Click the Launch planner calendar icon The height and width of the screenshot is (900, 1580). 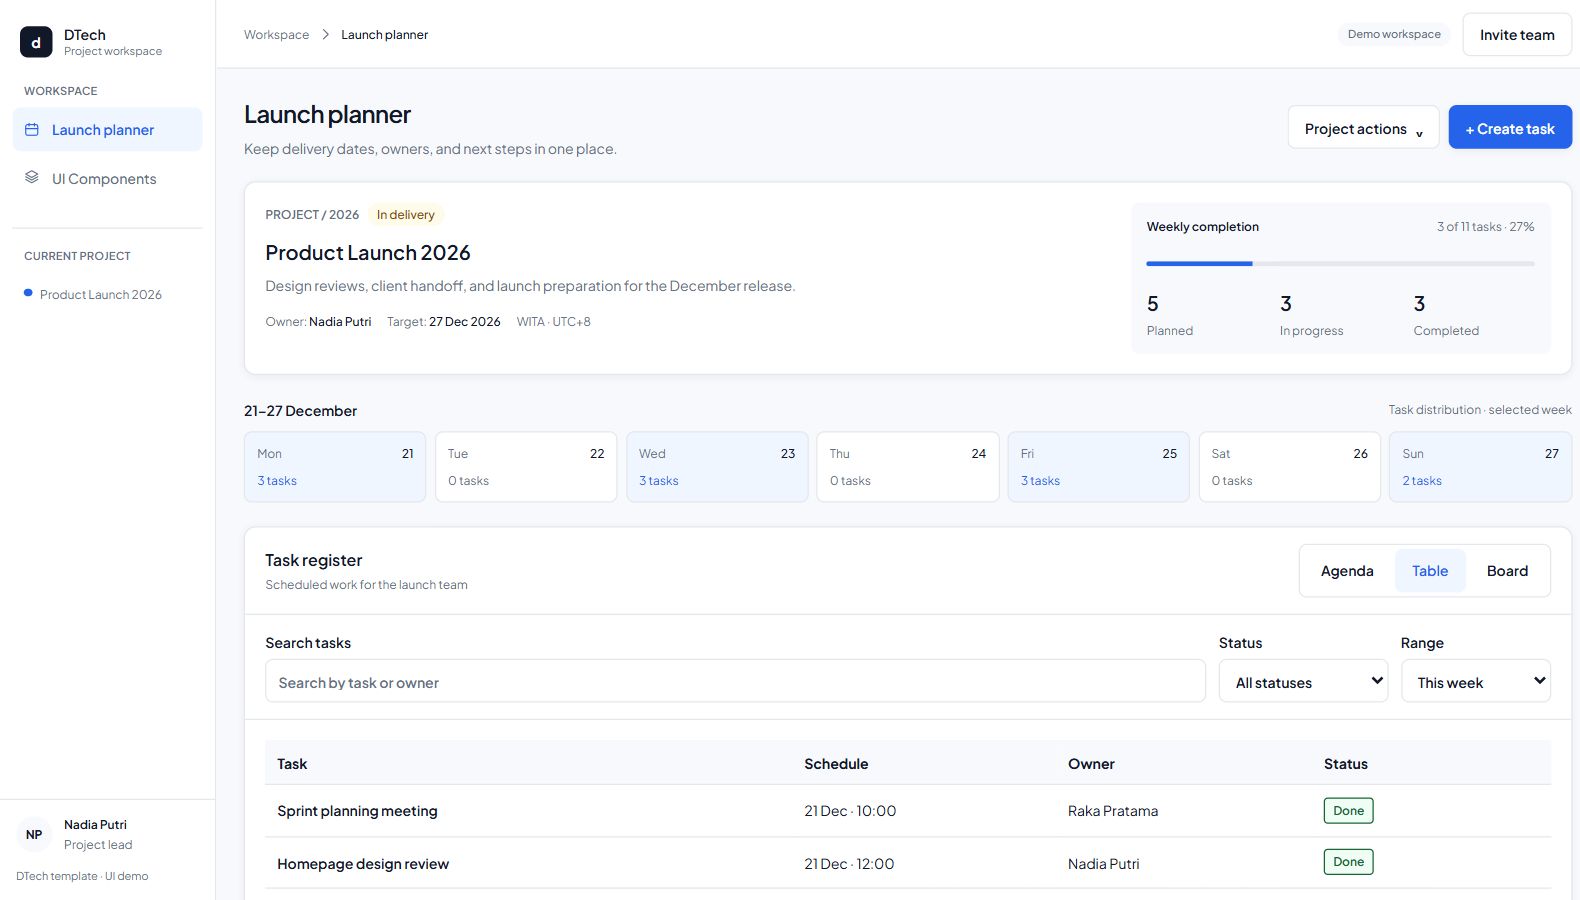click(x=32, y=130)
